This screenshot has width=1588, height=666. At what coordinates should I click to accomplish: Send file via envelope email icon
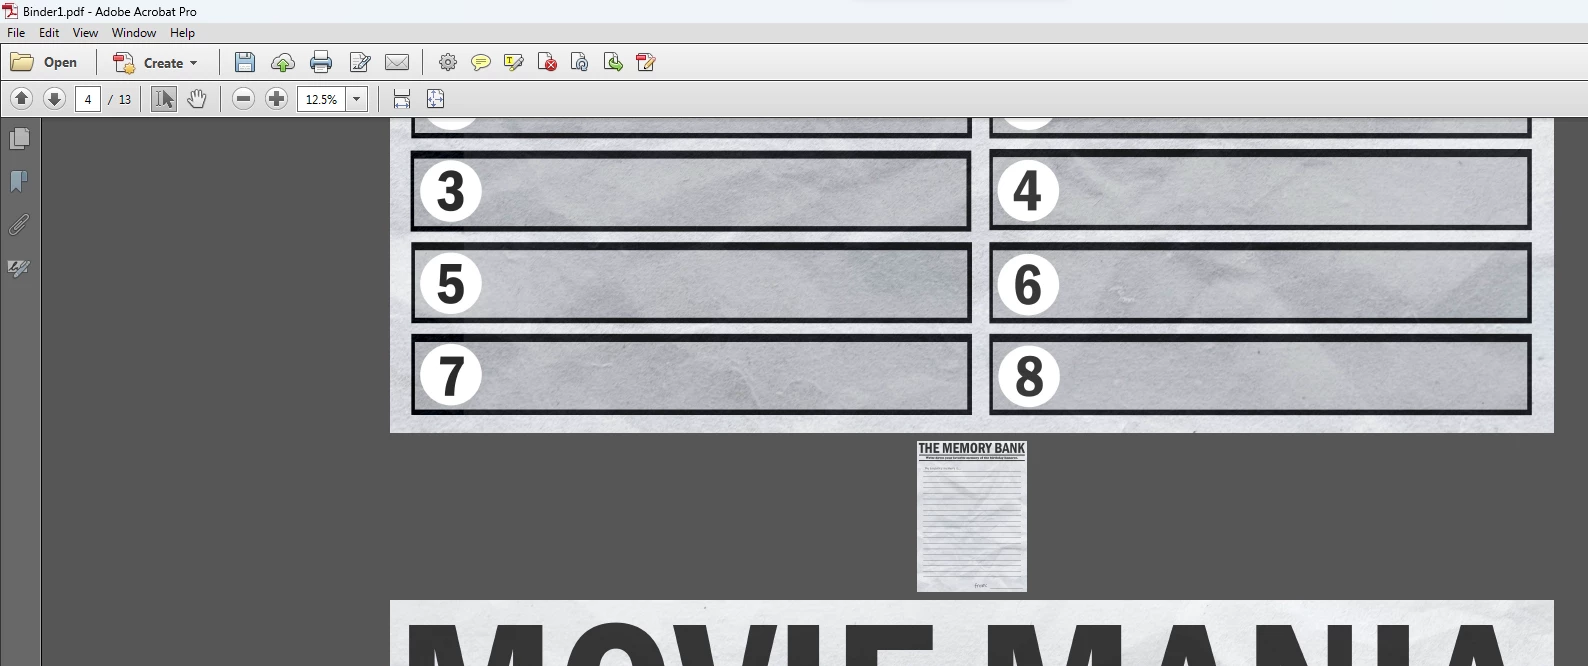click(x=397, y=62)
